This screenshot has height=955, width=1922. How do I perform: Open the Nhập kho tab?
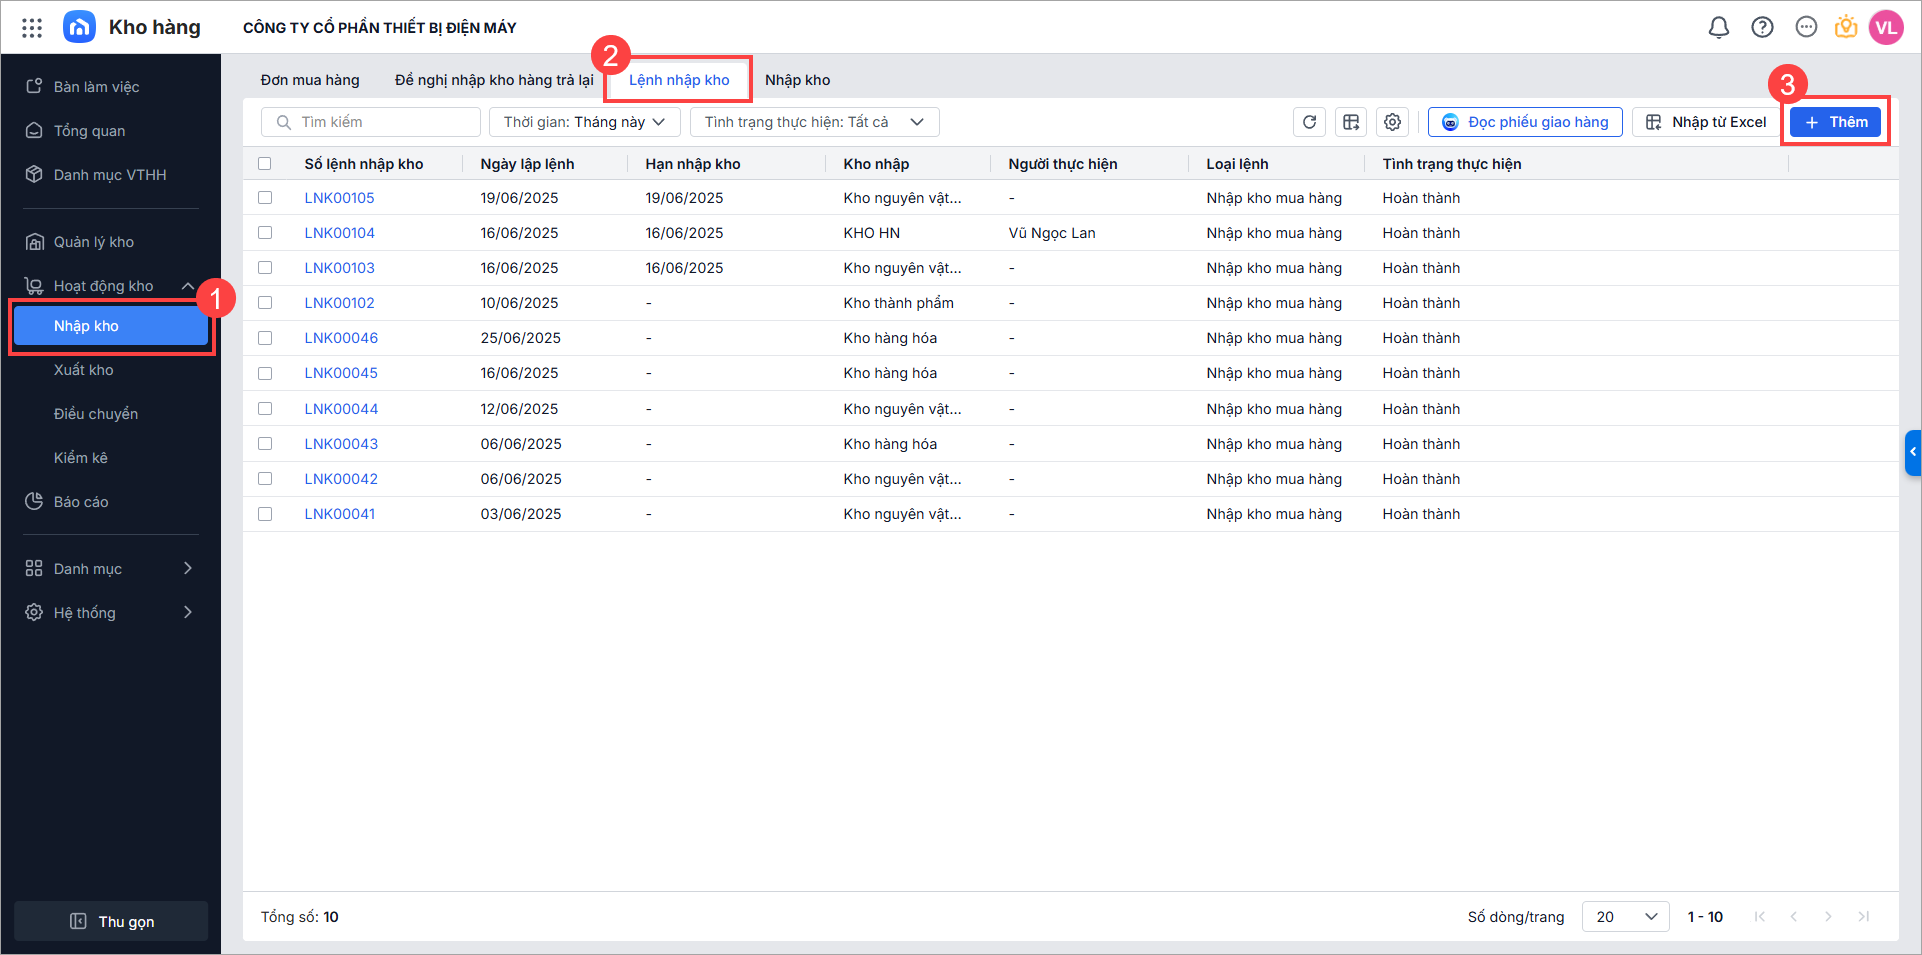797,80
